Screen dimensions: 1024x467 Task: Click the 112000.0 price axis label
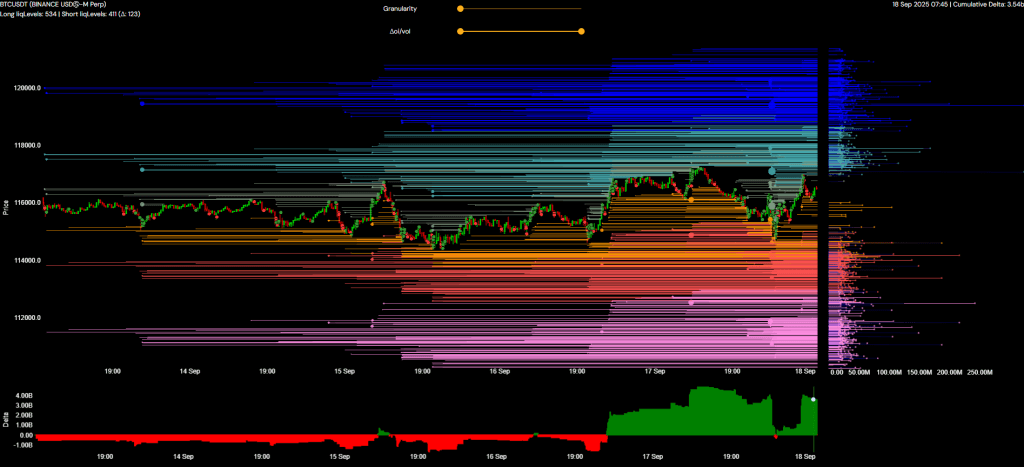(x=27, y=318)
